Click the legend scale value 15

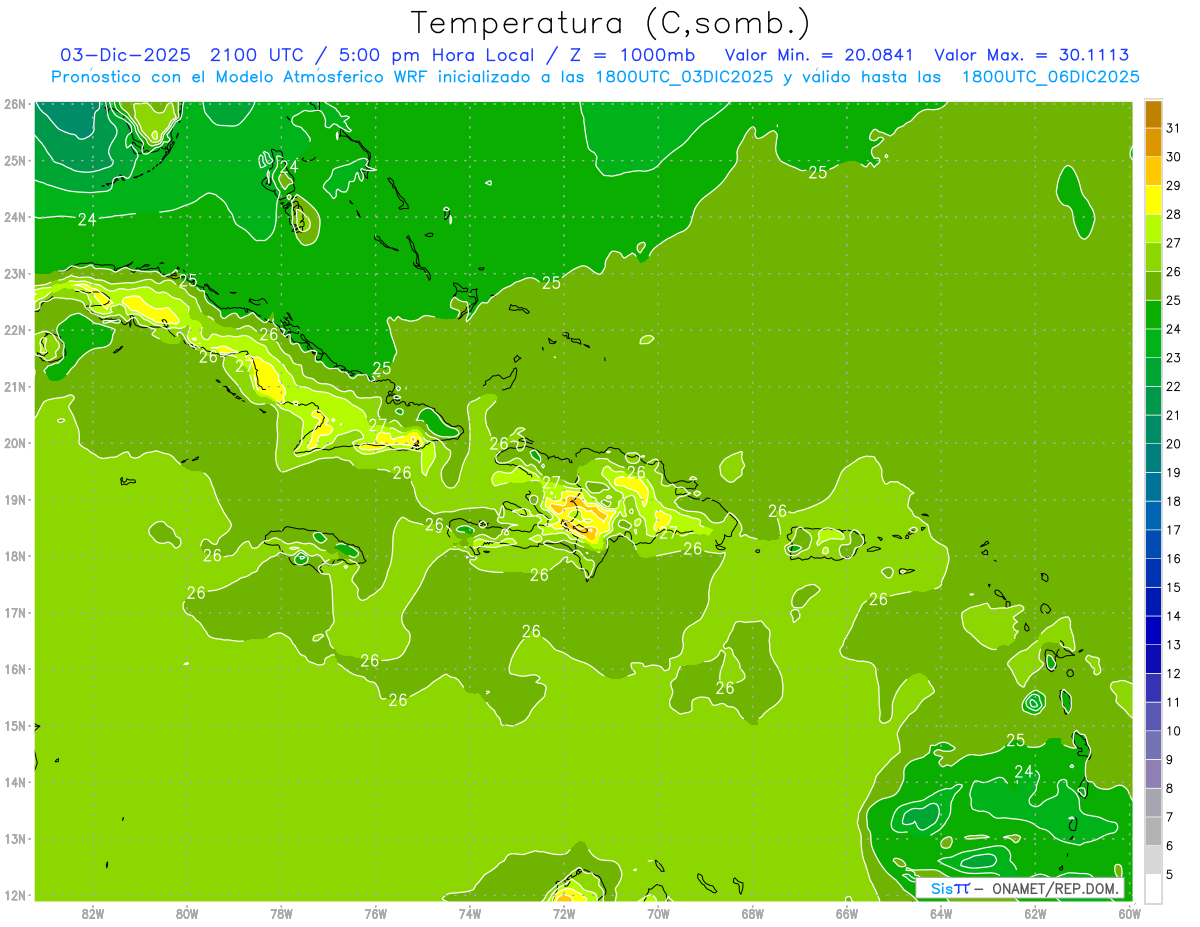(x=1174, y=587)
